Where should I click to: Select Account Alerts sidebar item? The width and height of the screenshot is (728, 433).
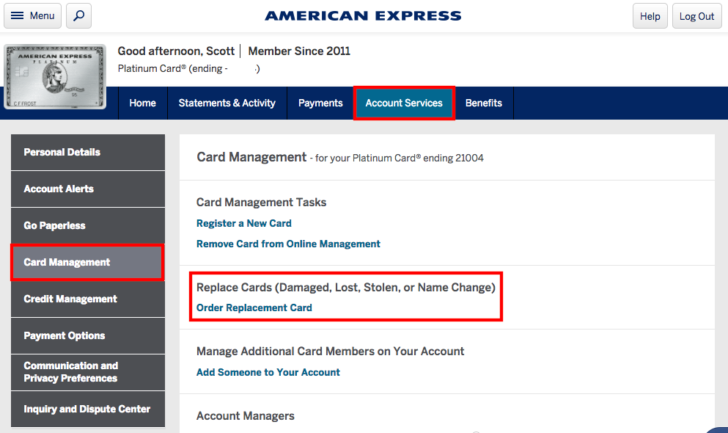tap(88, 189)
